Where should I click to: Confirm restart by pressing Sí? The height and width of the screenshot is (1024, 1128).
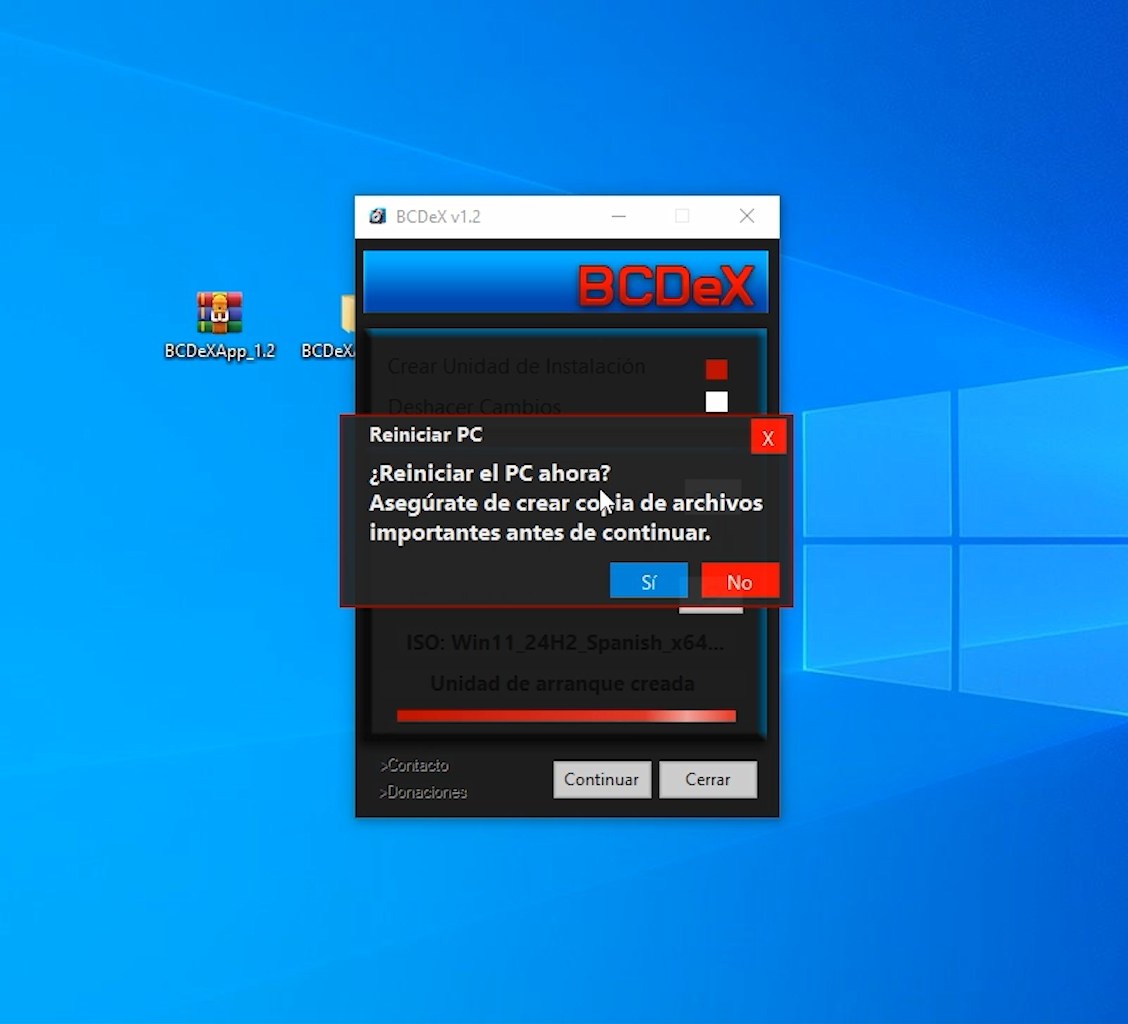pyautogui.click(x=648, y=582)
